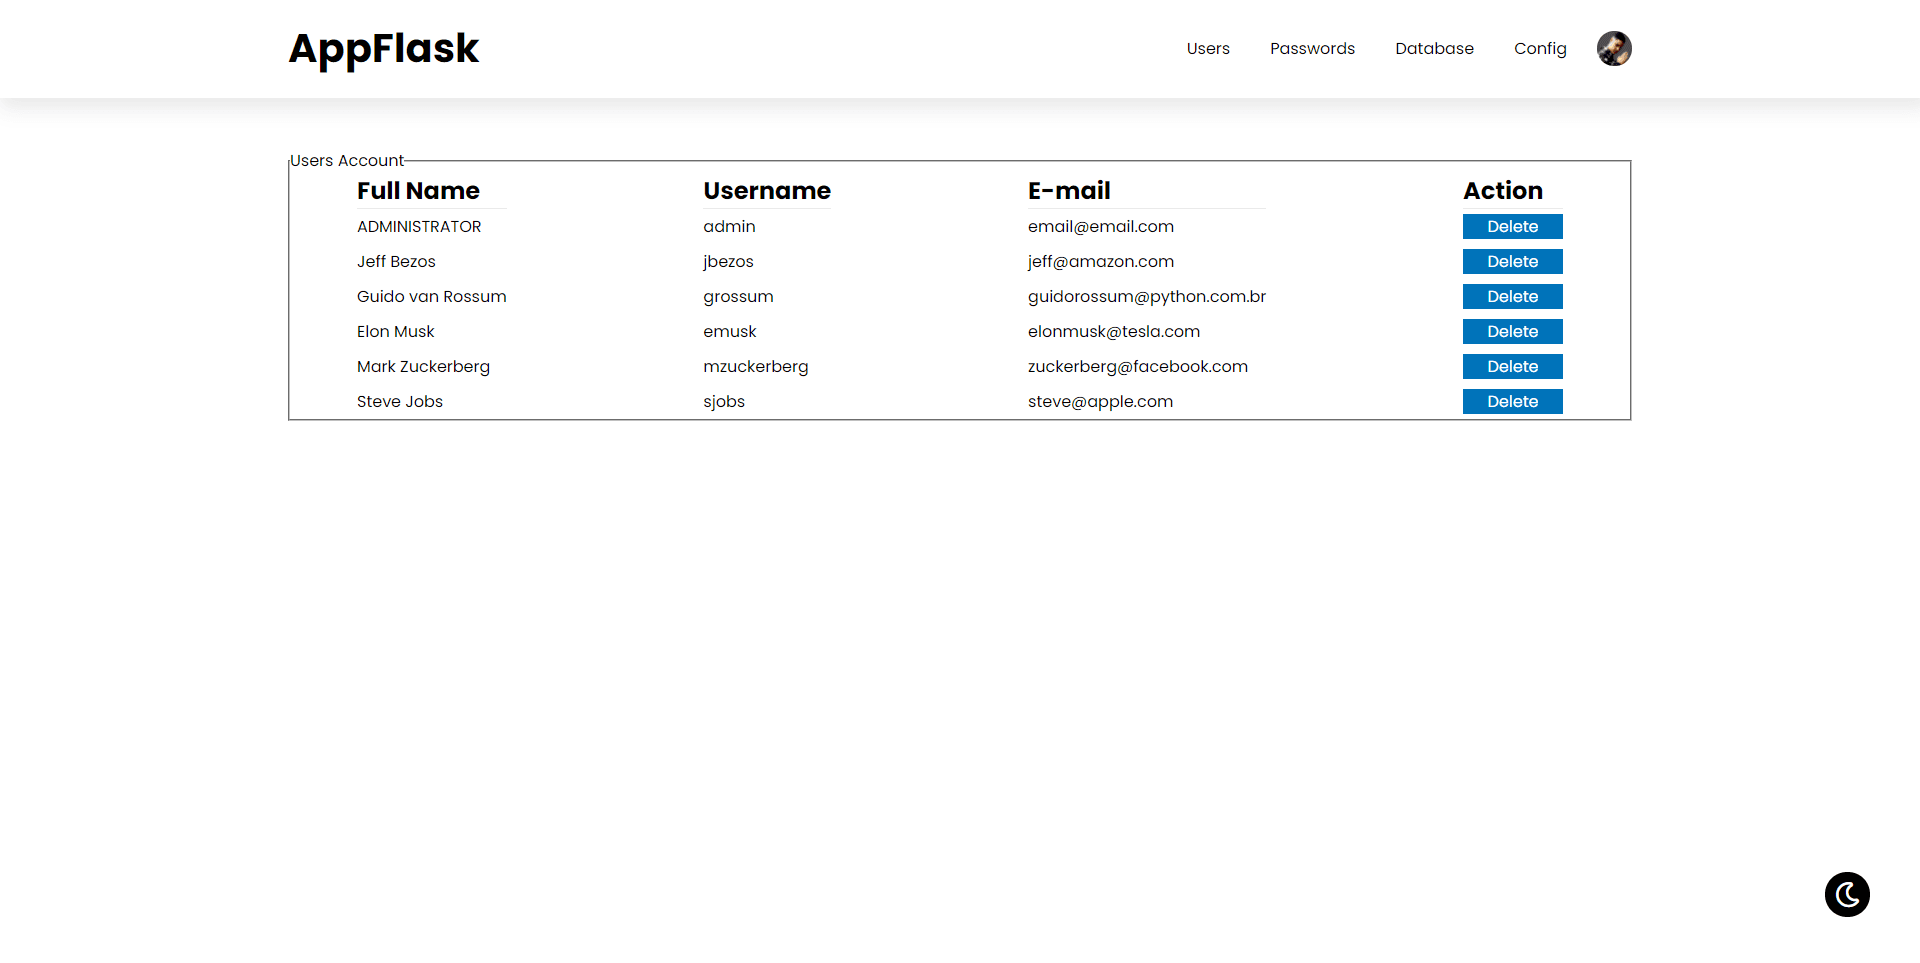This screenshot has width=1920, height=963.
Task: Click the Username column header
Action: 767,190
